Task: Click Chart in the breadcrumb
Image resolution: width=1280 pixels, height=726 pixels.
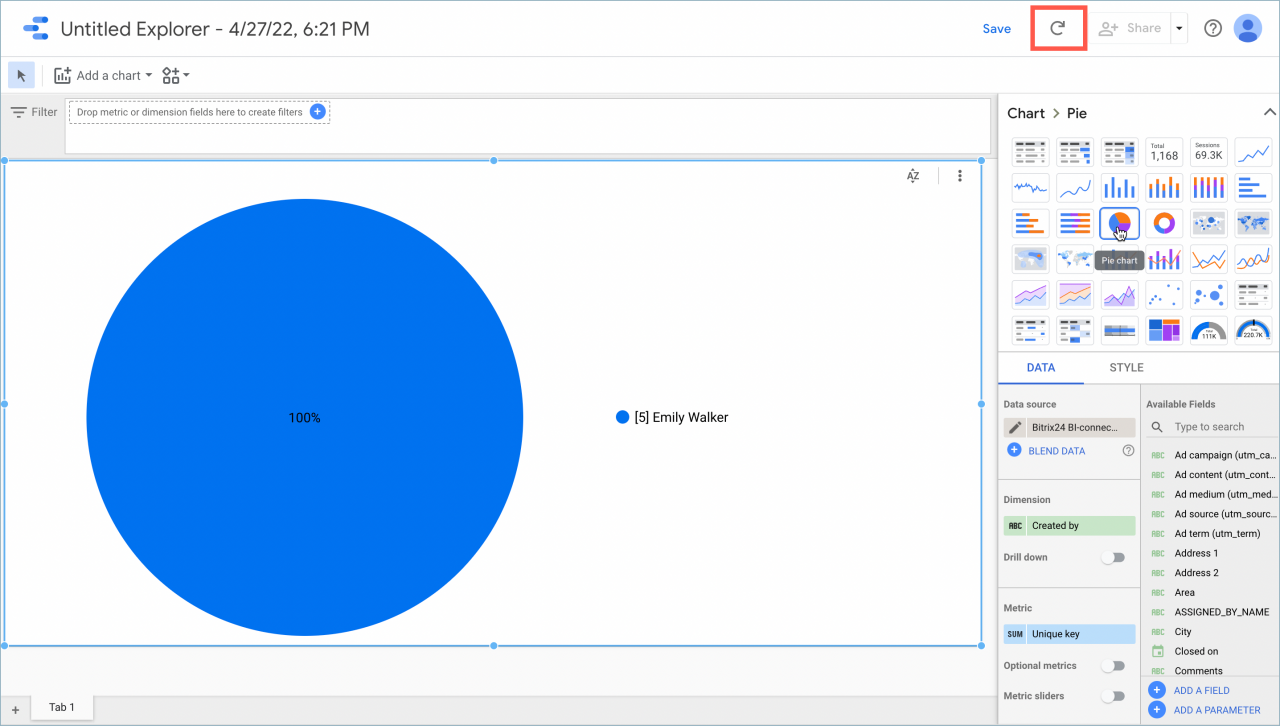Action: (1026, 113)
